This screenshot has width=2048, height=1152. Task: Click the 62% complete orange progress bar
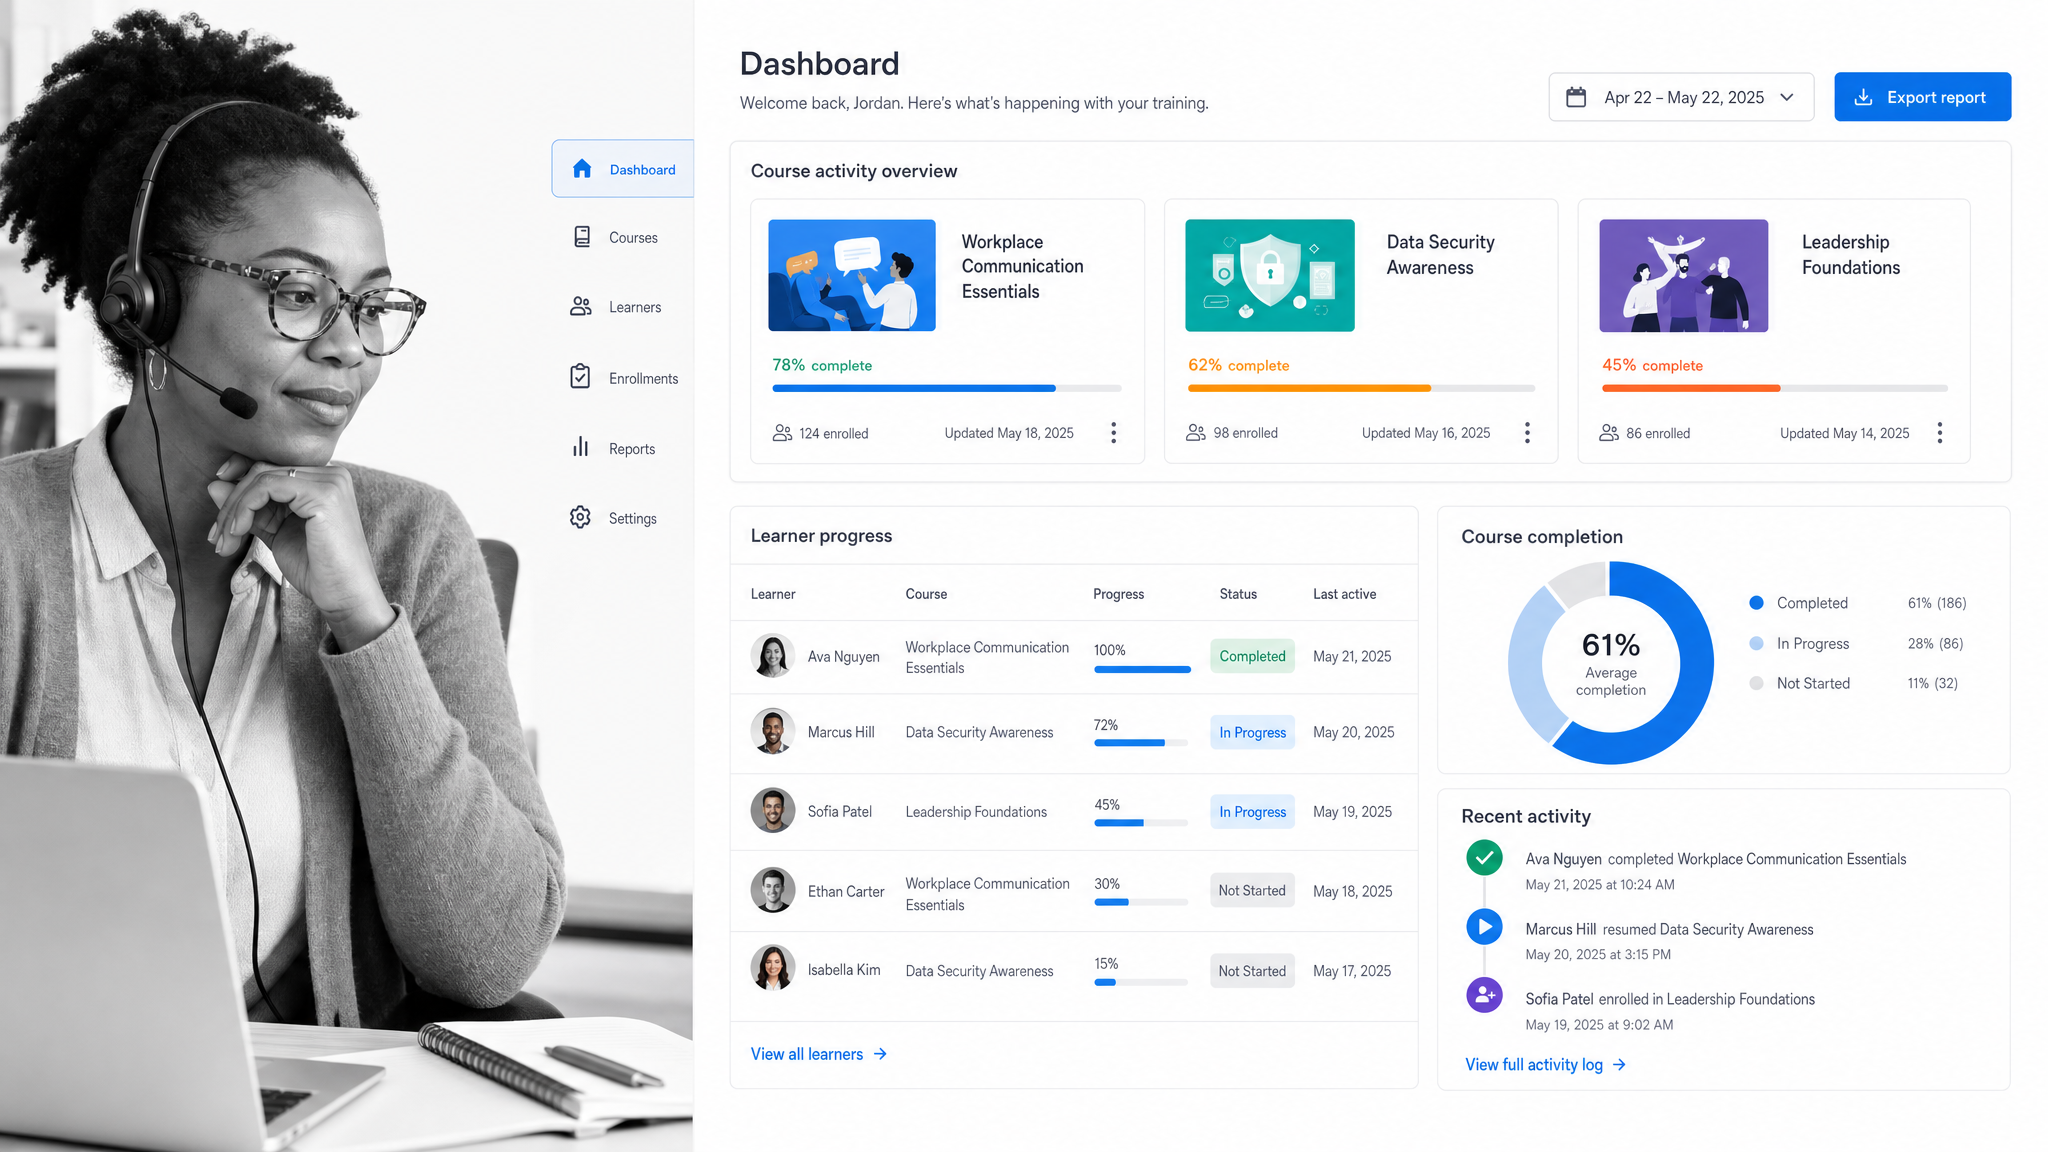(1361, 388)
